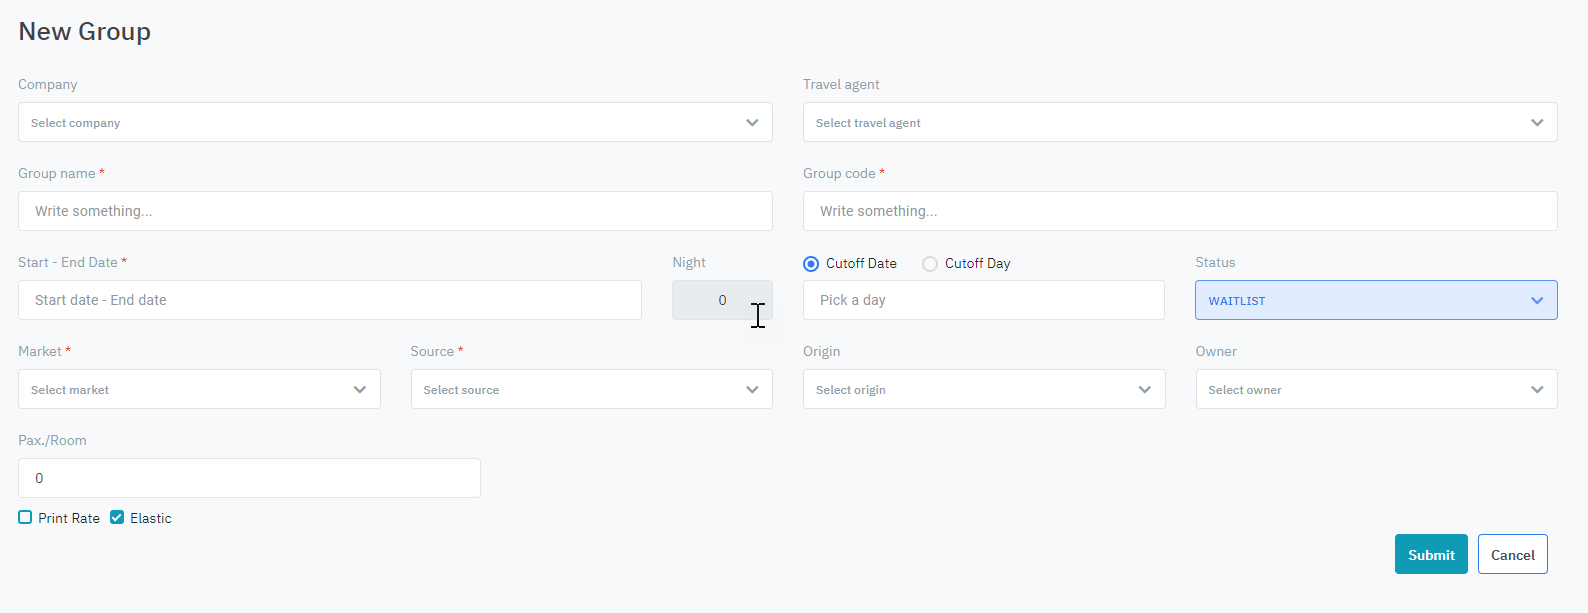Expand the Select market dropdown
Viewport: 1588px width, 613px height.
click(x=199, y=389)
